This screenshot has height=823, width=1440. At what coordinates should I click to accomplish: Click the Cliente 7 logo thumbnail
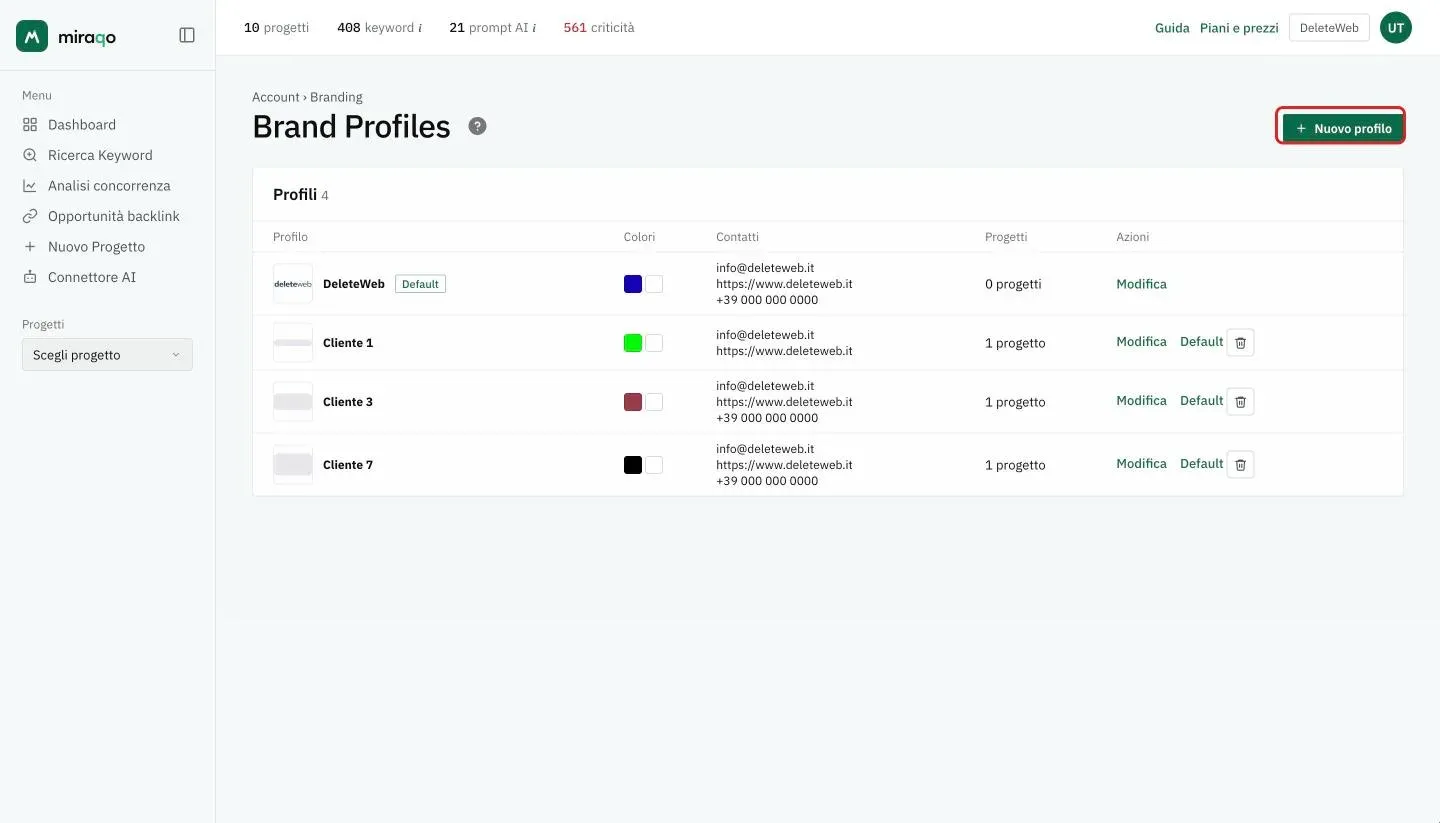pos(293,465)
